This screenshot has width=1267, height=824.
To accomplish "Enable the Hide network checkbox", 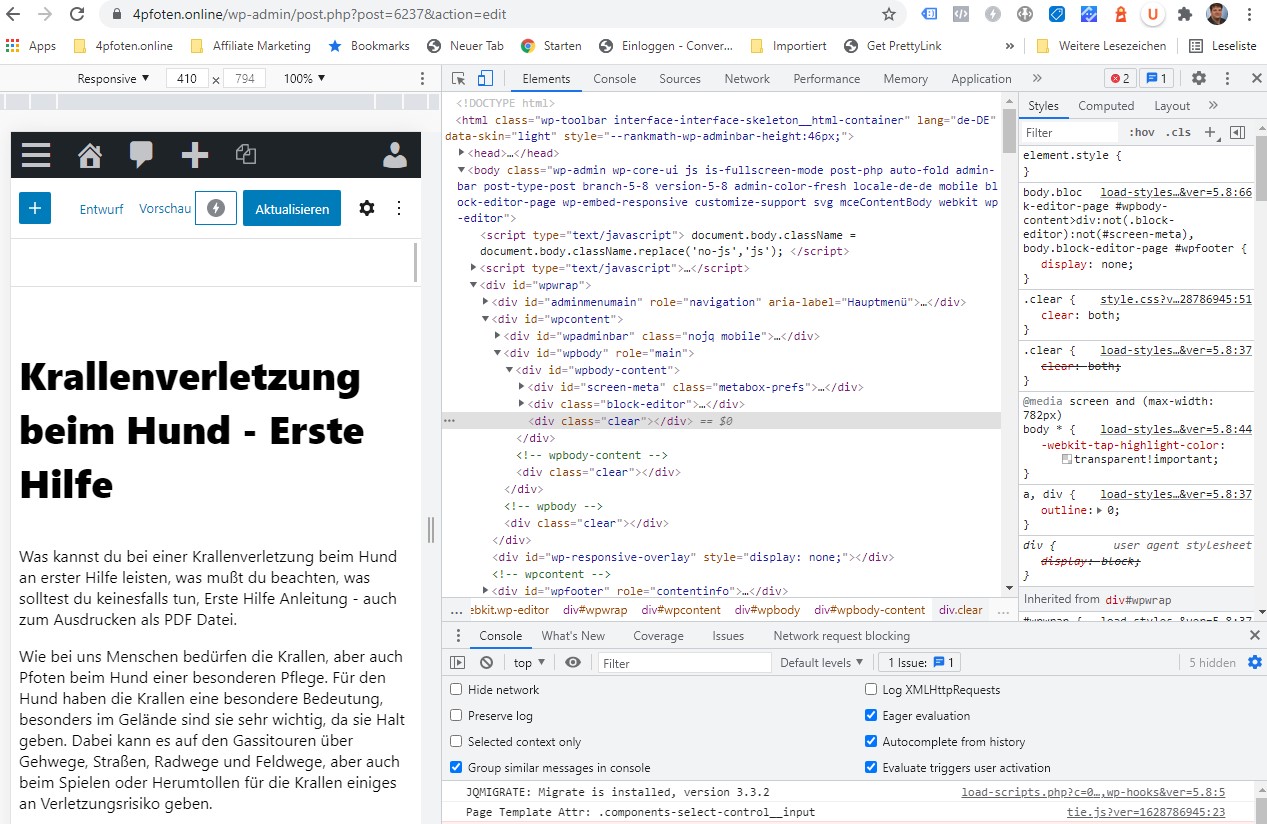I will [456, 689].
